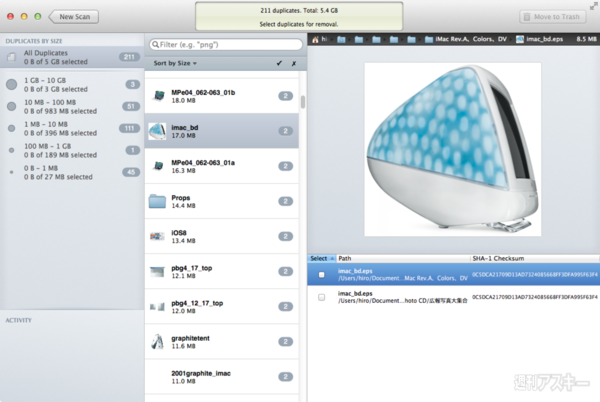Image resolution: width=600 pixels, height=402 pixels.
Task: Click the iOS8 thumbnail icon
Action: 157,236
